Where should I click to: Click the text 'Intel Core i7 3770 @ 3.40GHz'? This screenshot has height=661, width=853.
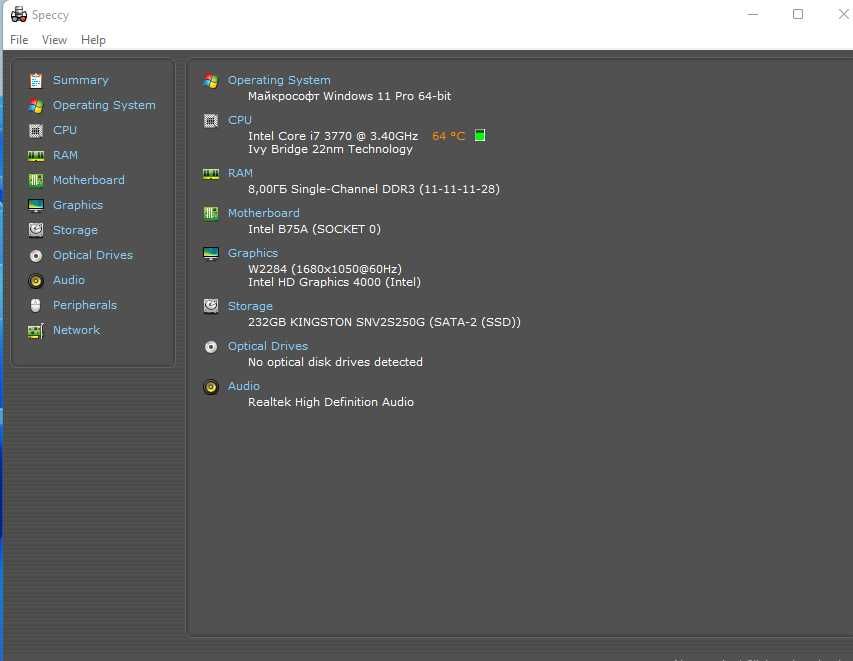[333, 136]
